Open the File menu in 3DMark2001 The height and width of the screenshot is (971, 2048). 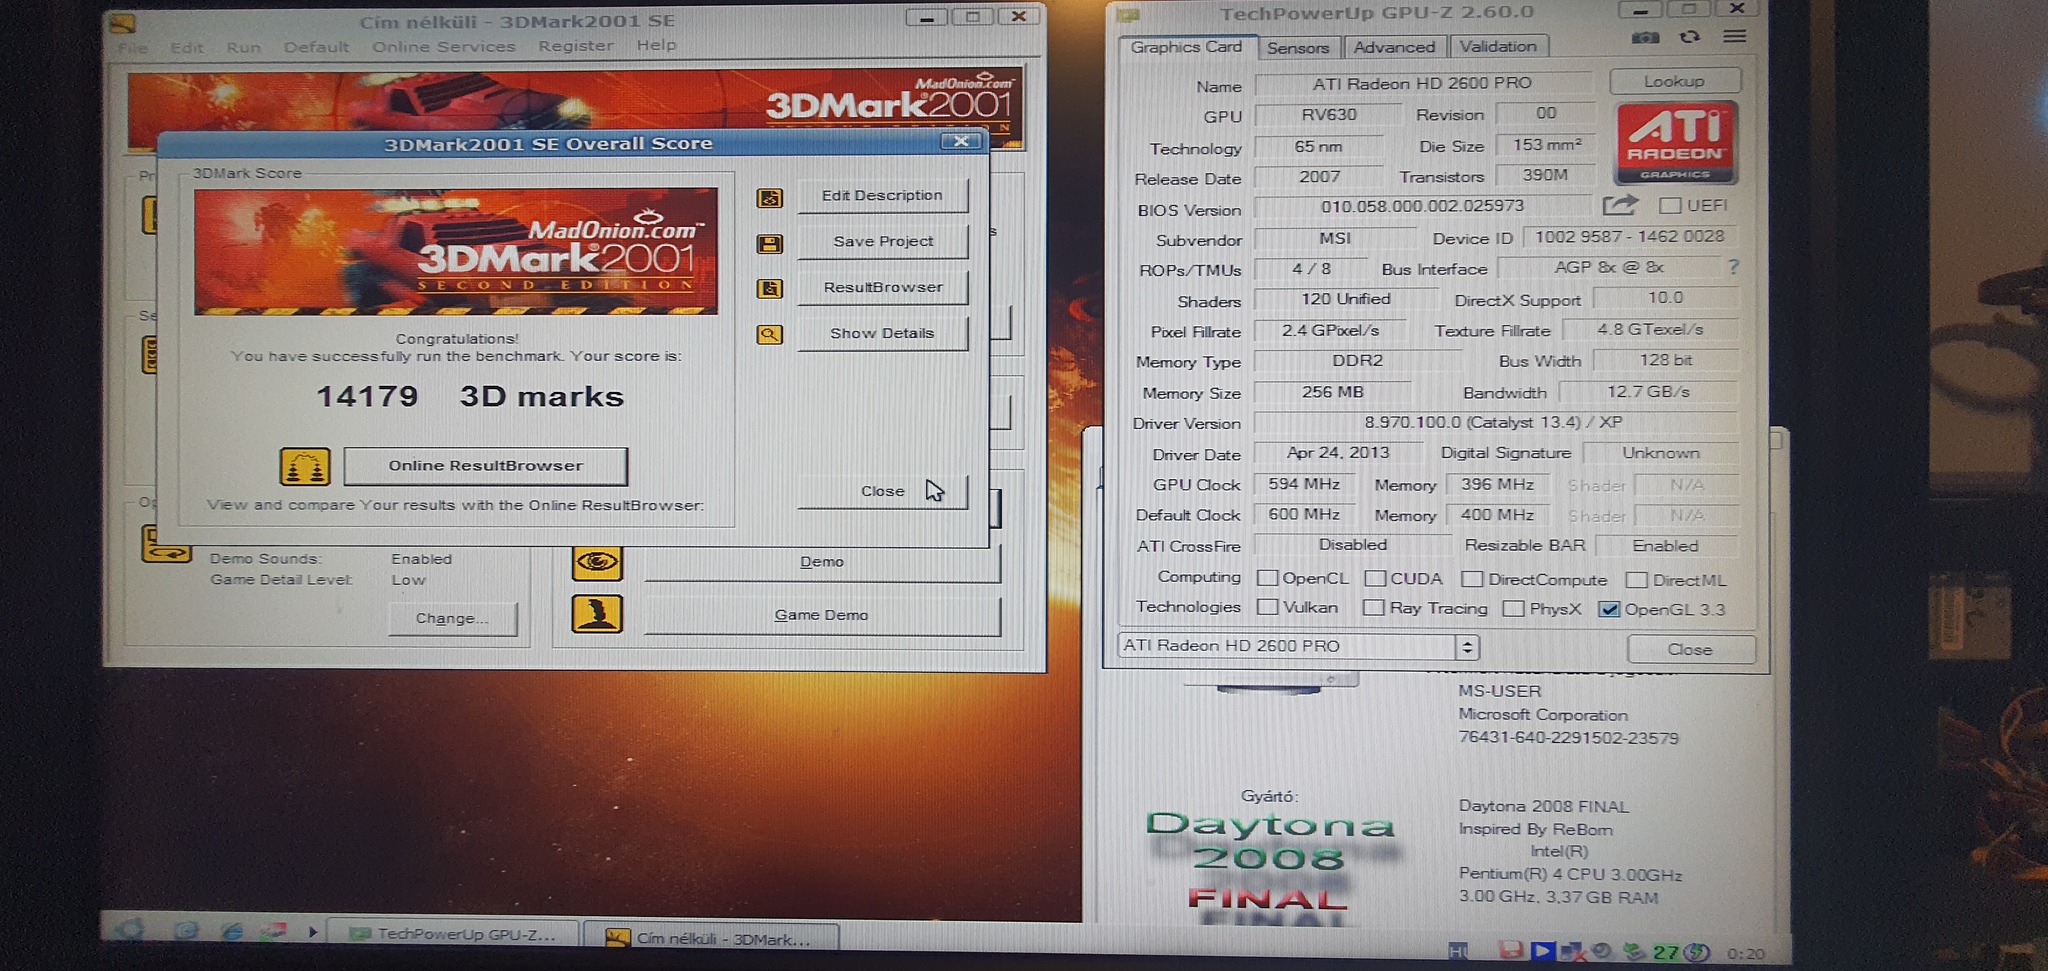pyautogui.click(x=132, y=47)
